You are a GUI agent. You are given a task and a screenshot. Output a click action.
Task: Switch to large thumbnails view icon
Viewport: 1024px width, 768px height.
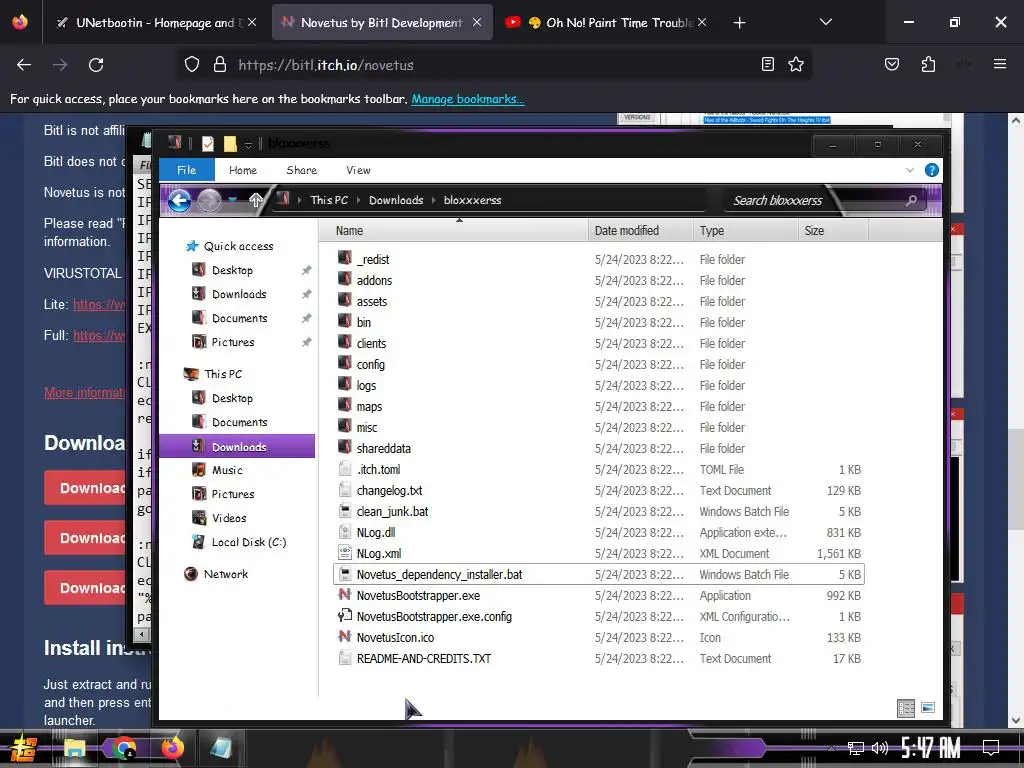[x=927, y=708]
